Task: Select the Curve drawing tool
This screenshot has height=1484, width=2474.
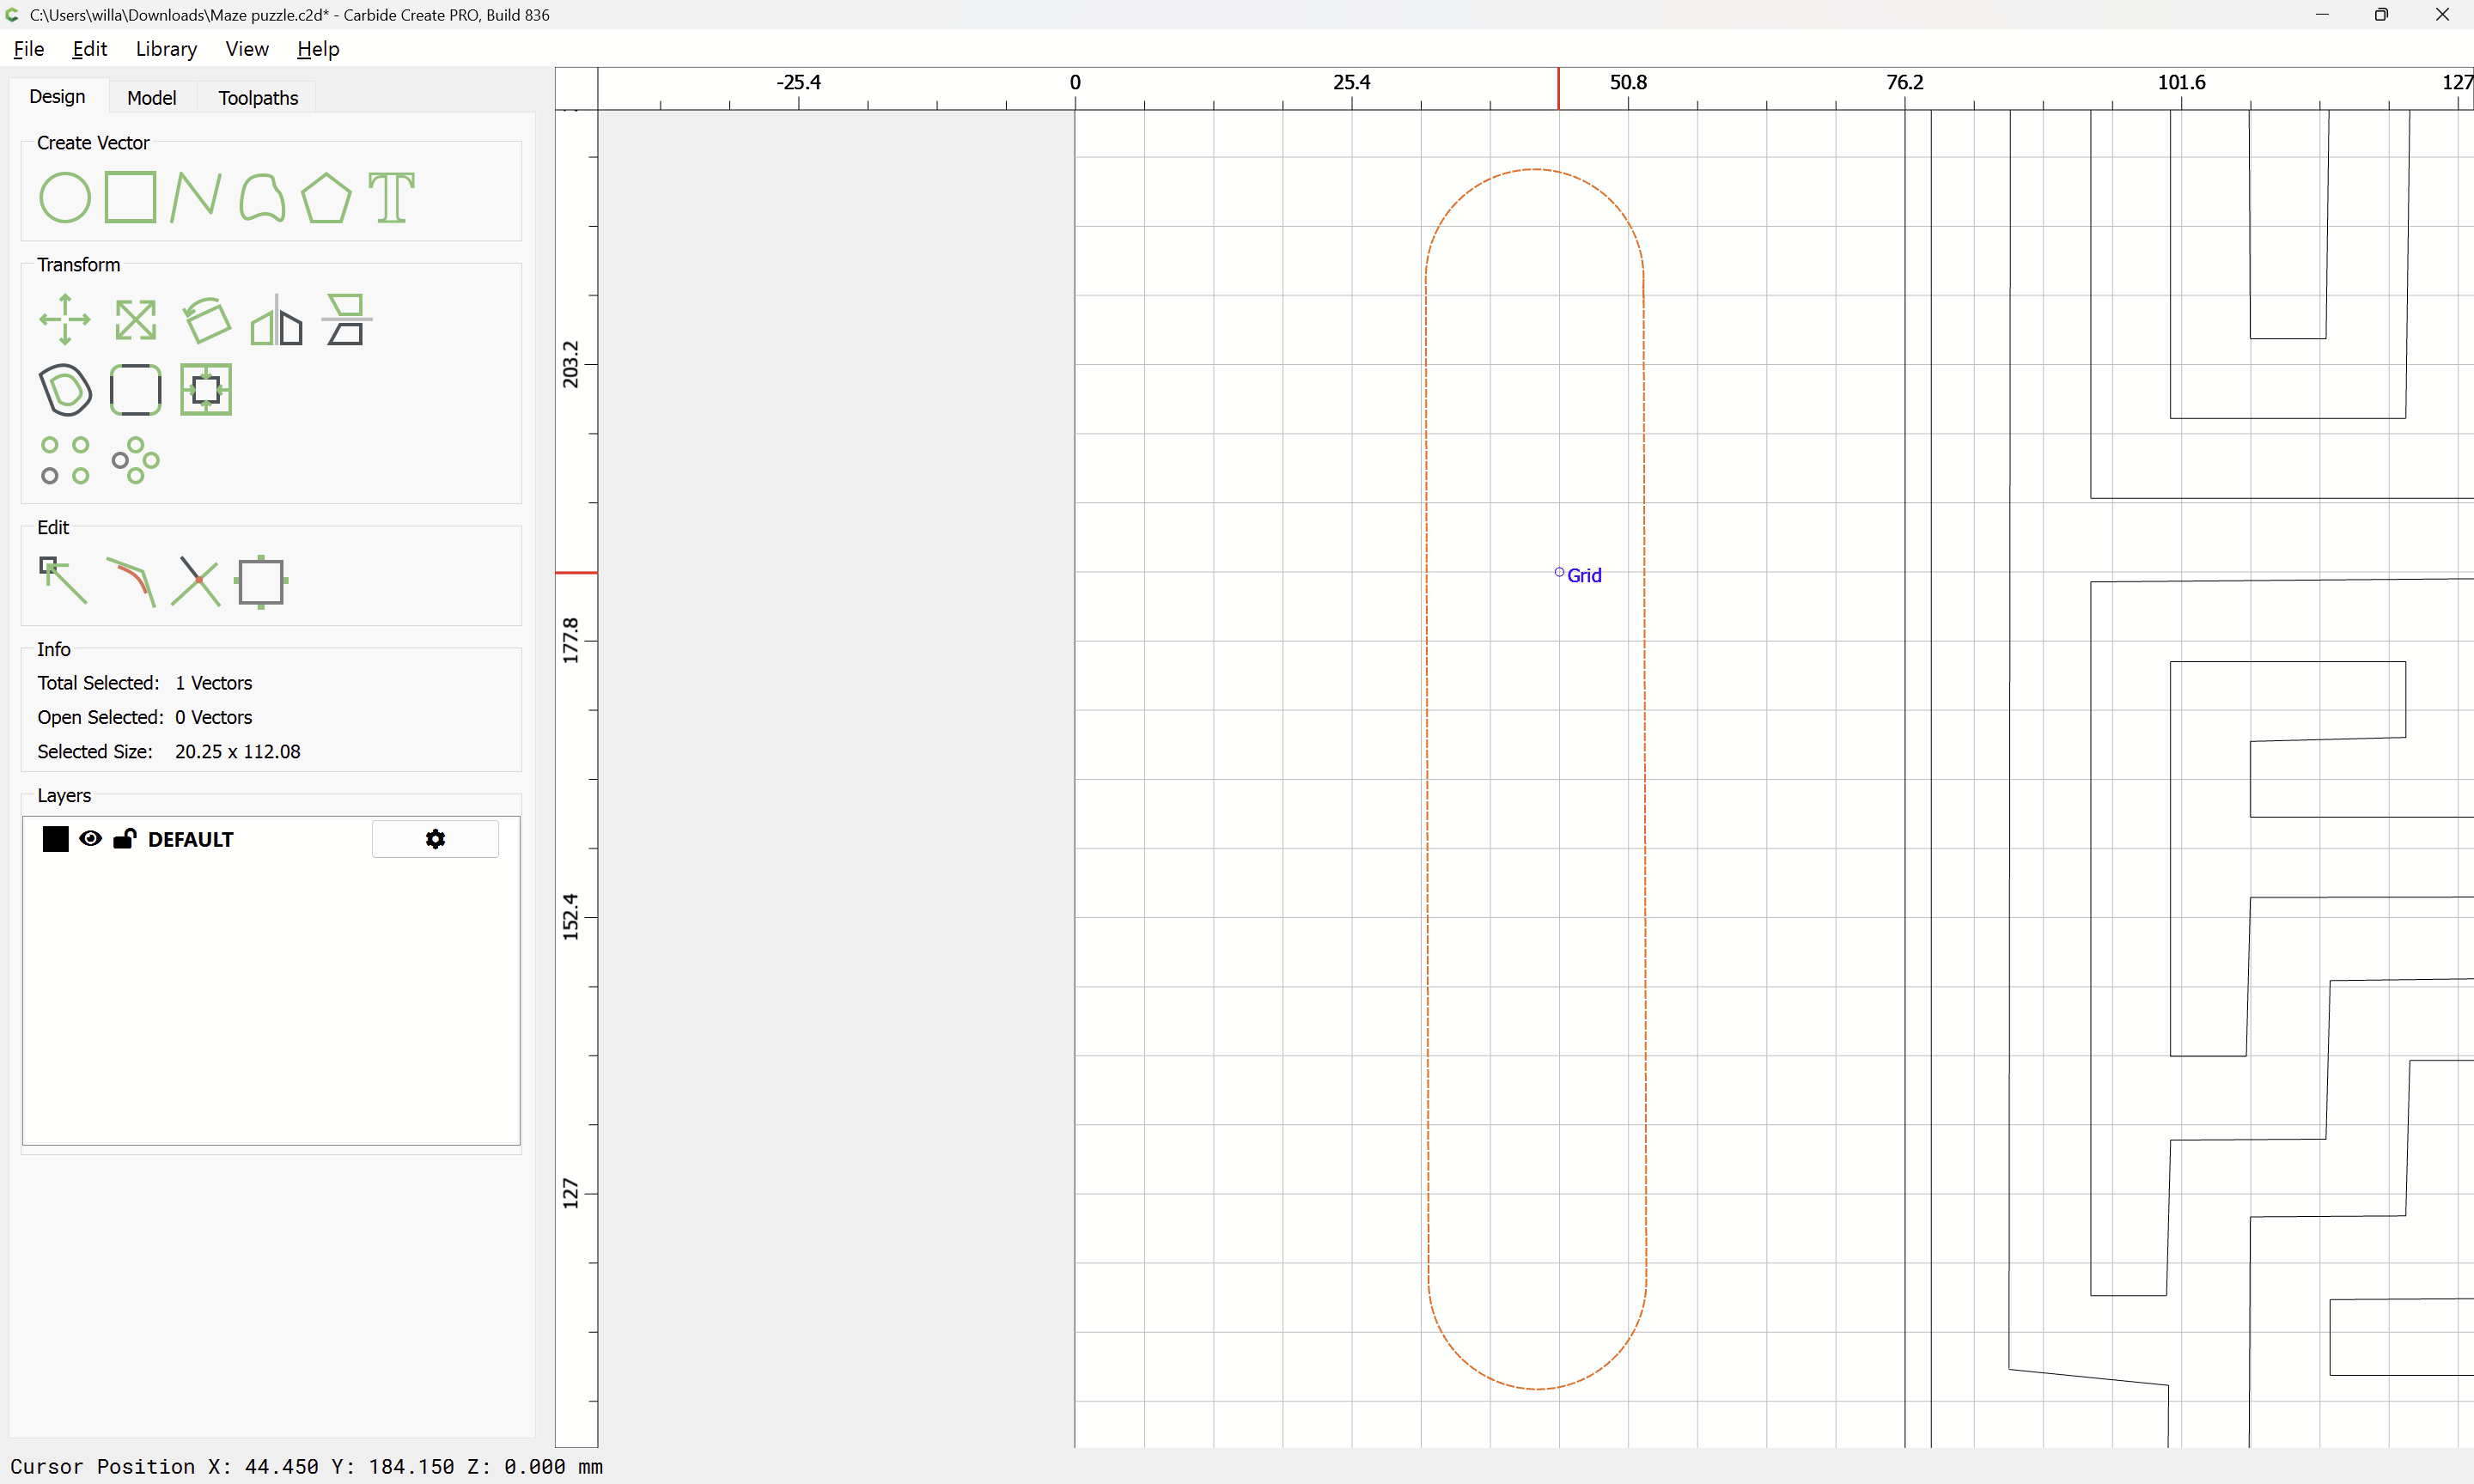Action: tap(262, 197)
